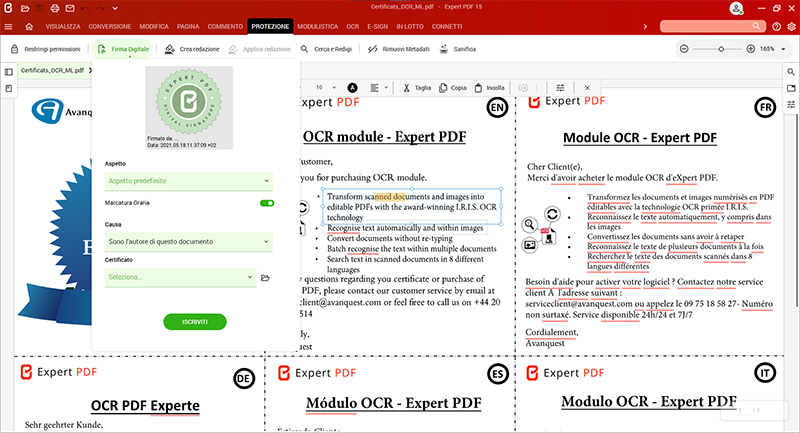Open the VISUALIZZA tab

pos(63,27)
